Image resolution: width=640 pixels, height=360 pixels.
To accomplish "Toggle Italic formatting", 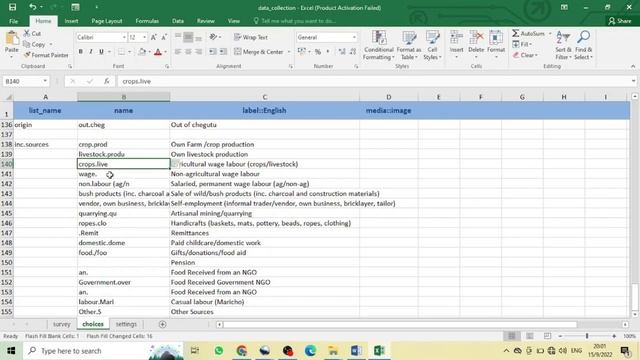I will pos(91,52).
